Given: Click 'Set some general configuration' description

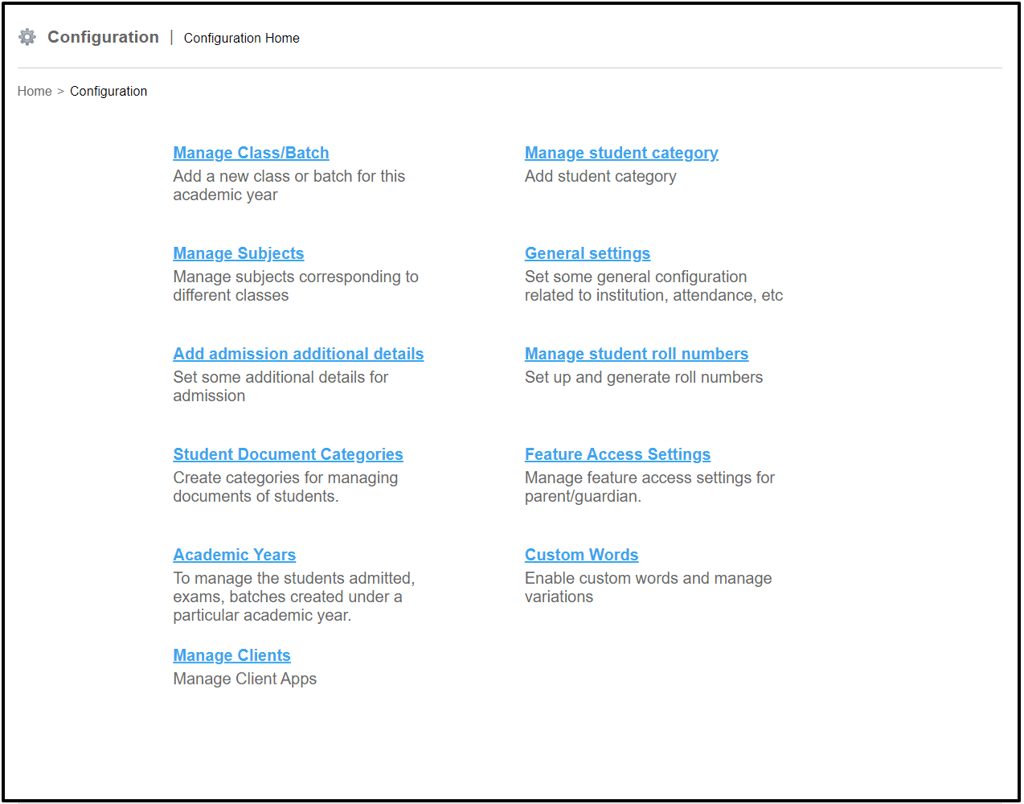Looking at the screenshot, I should click(654, 286).
